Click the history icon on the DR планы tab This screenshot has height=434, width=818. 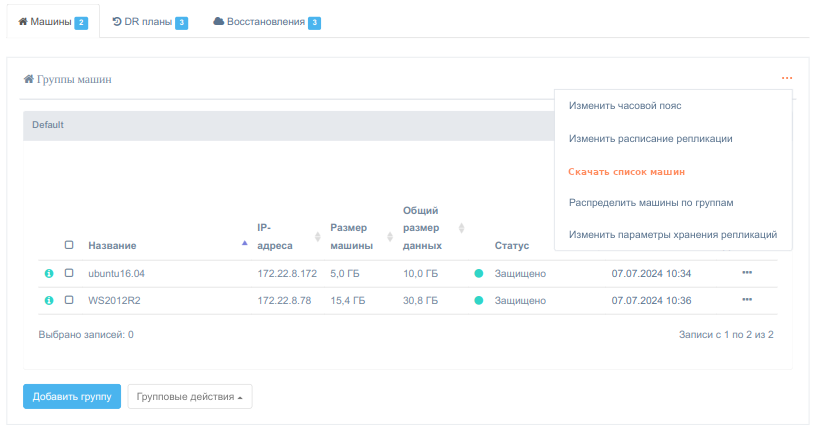point(117,21)
